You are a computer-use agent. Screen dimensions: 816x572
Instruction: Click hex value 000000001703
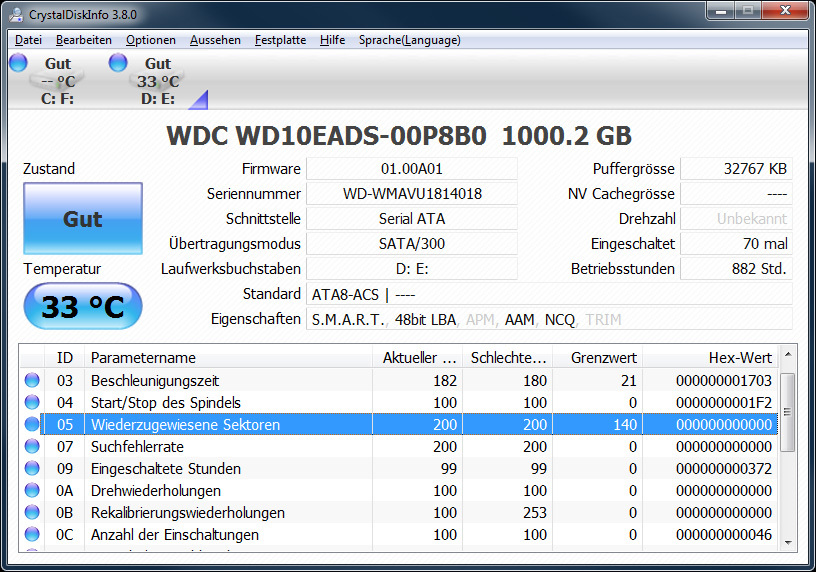[723, 380]
